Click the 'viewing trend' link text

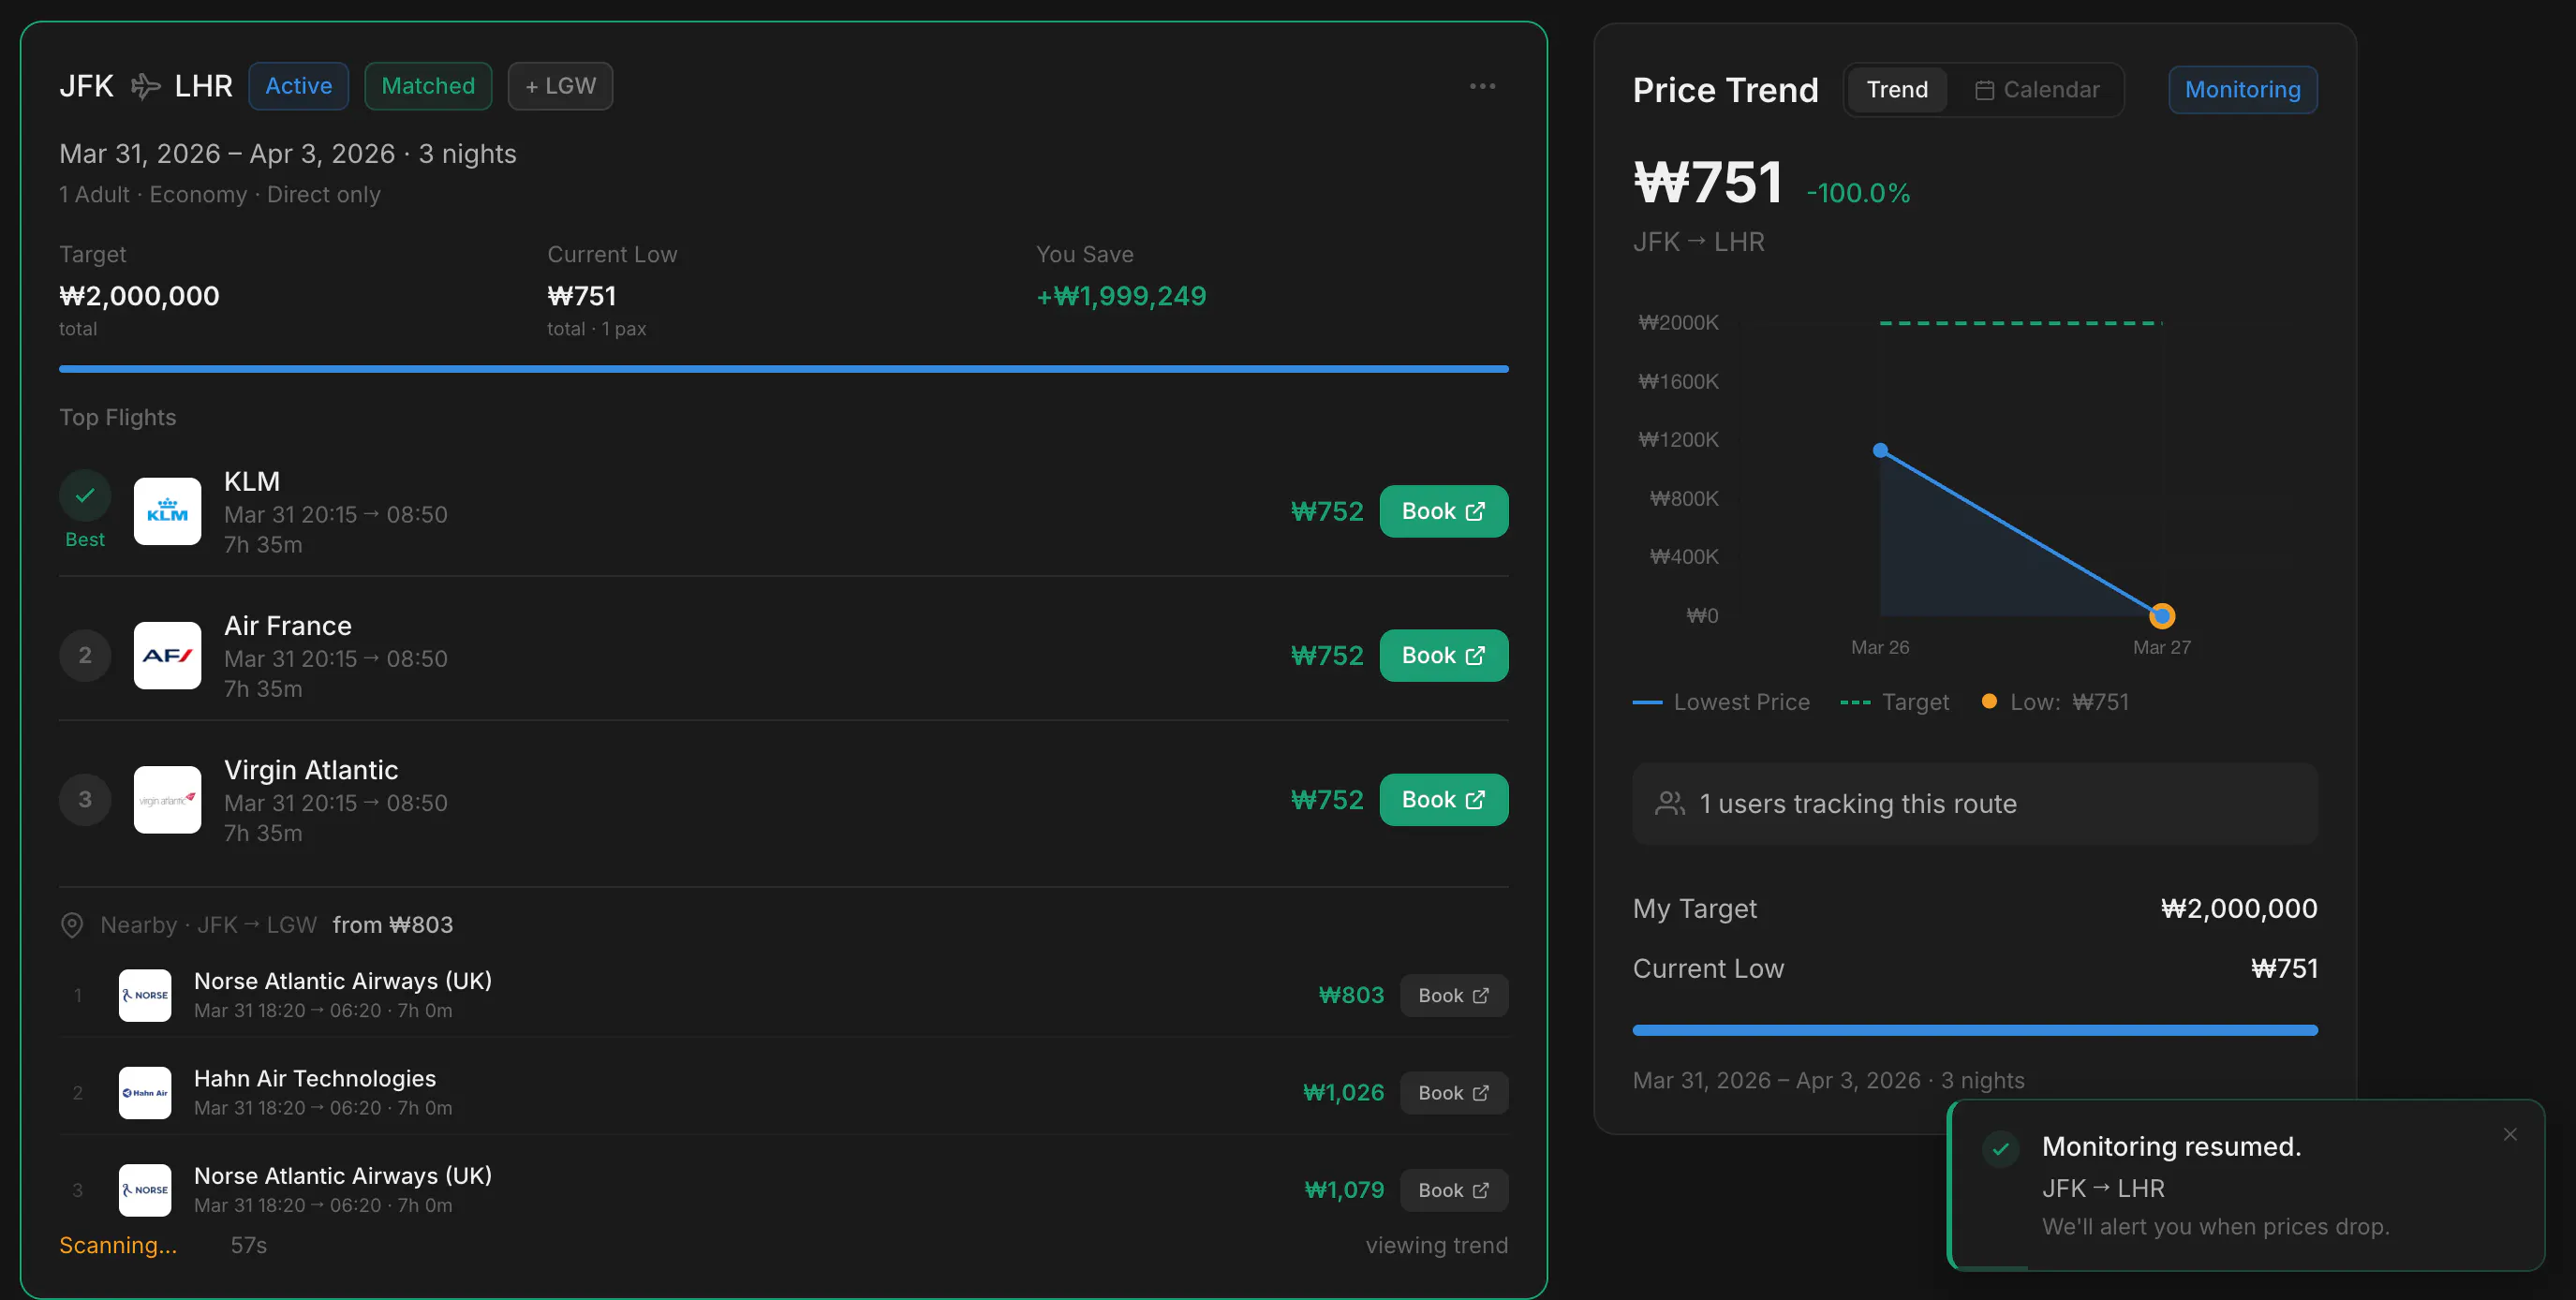pos(1436,1245)
